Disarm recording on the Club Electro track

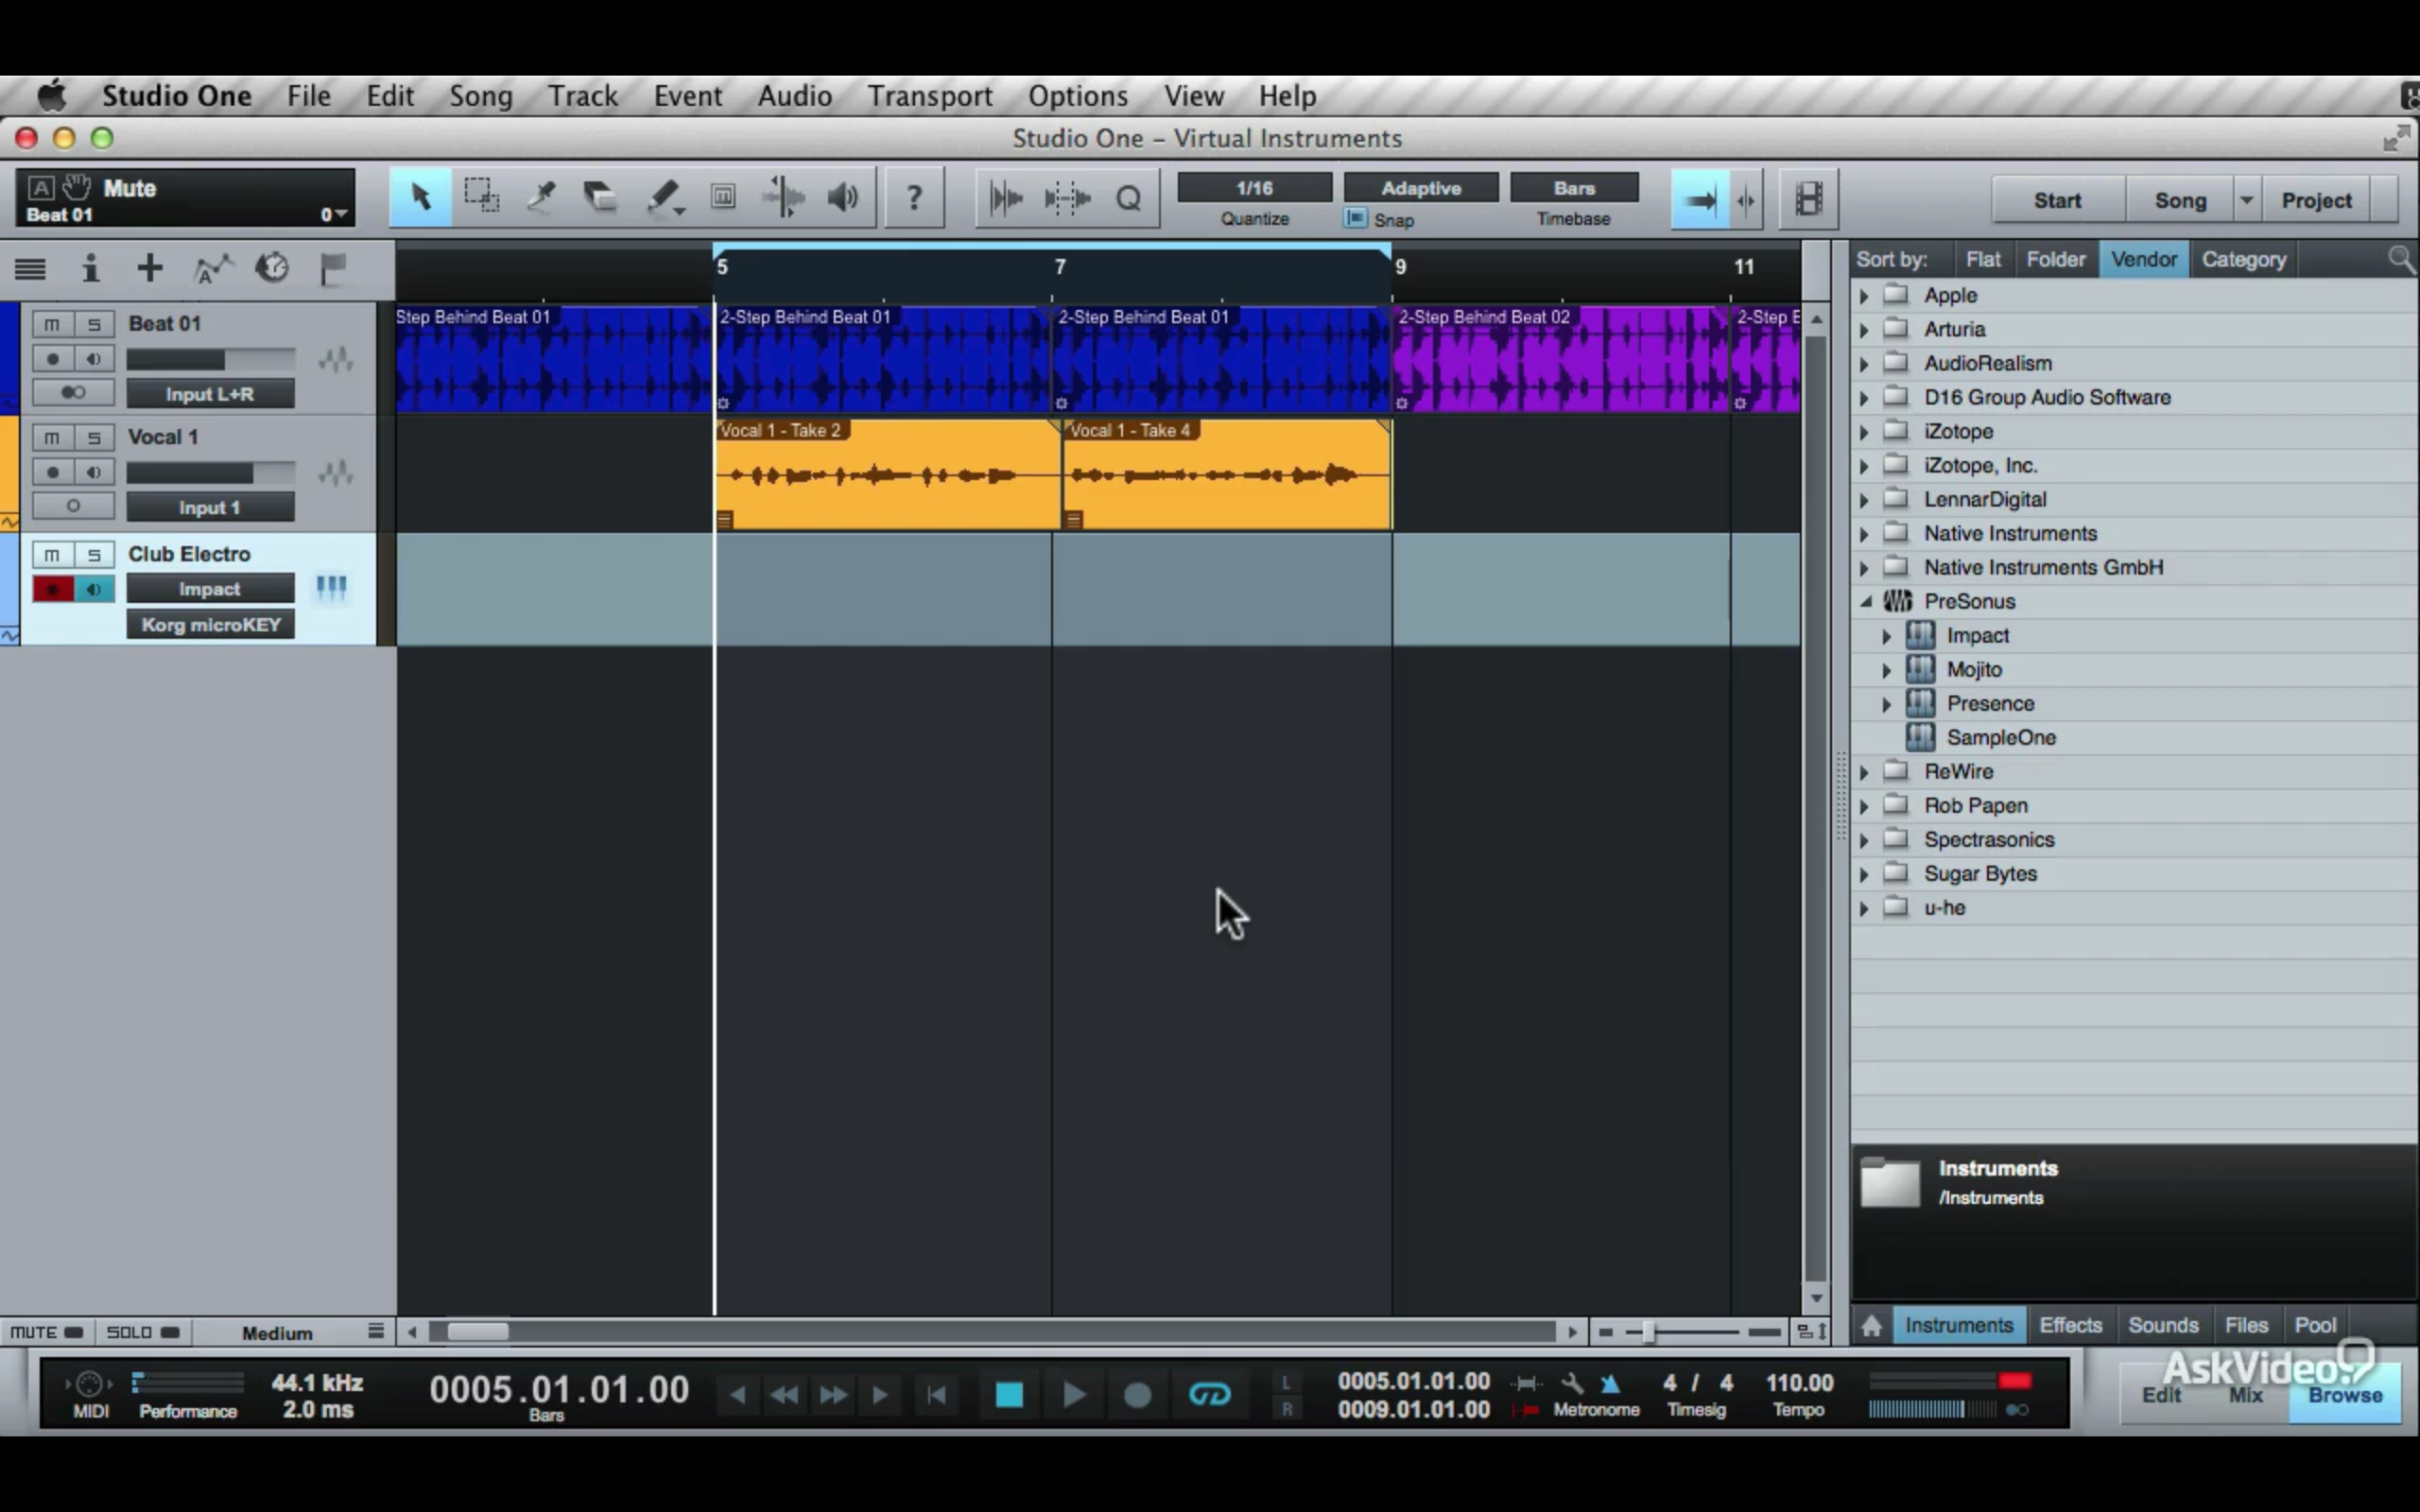coord(51,589)
